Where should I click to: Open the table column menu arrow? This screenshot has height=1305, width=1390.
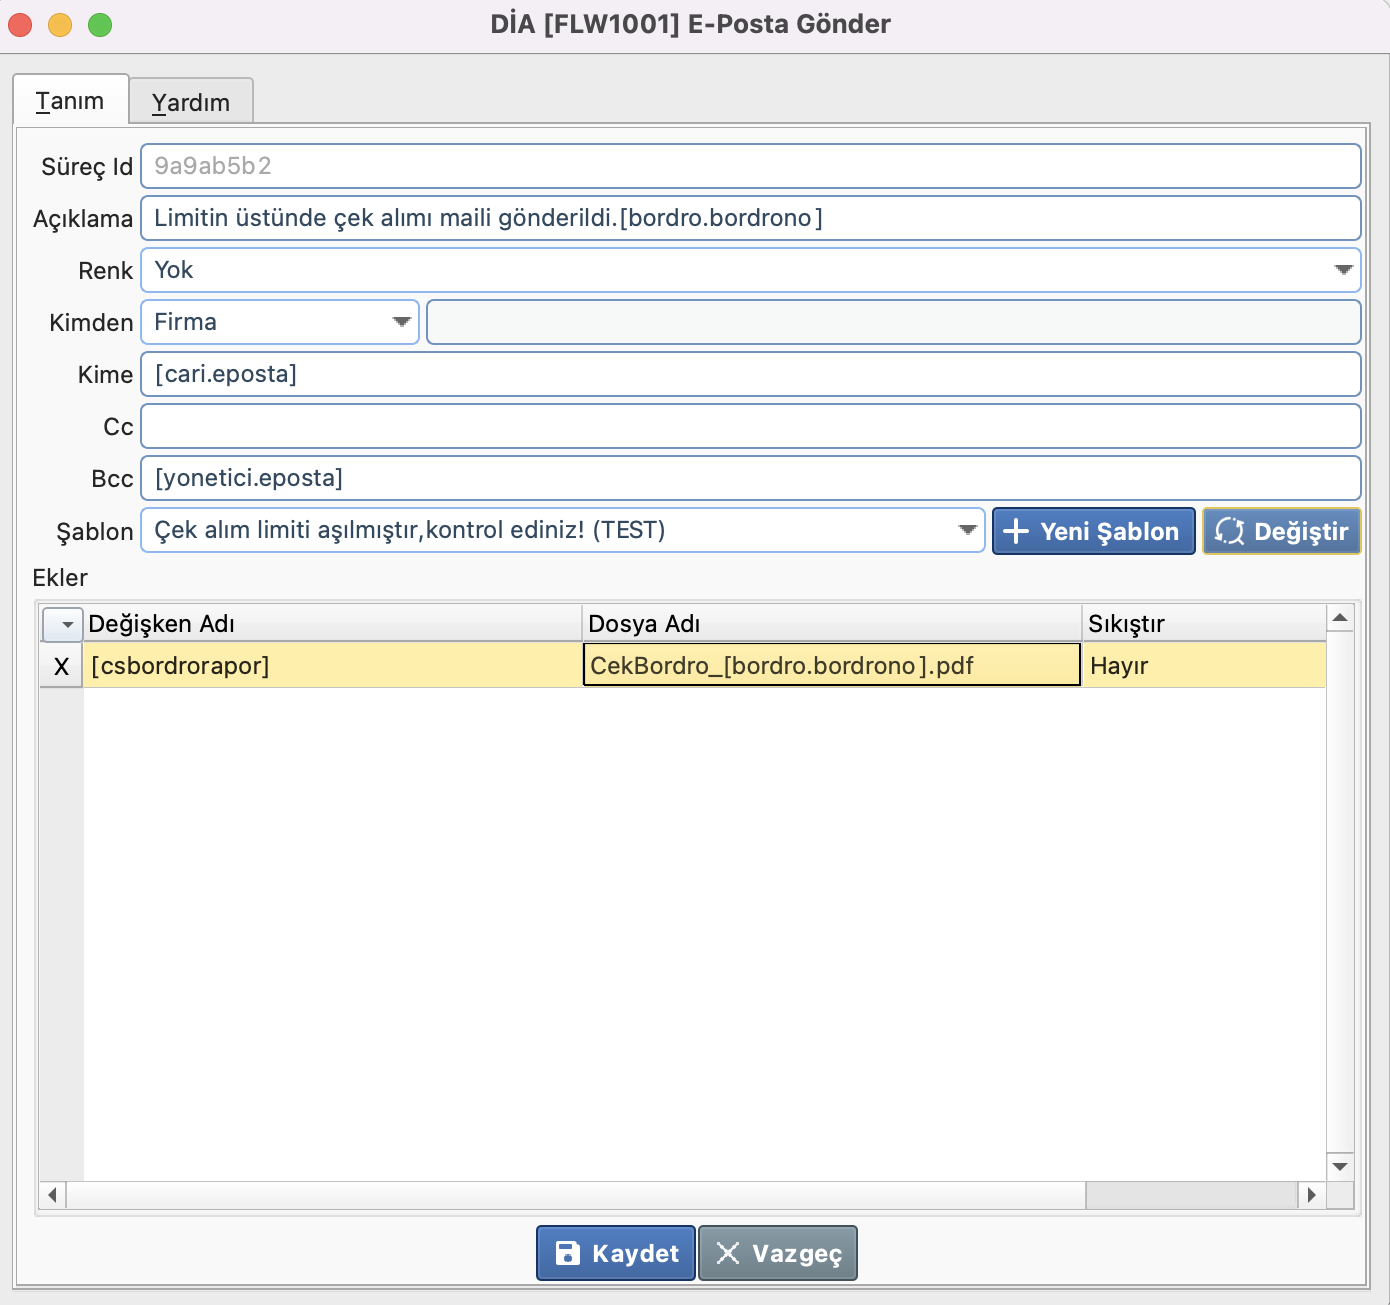63,624
